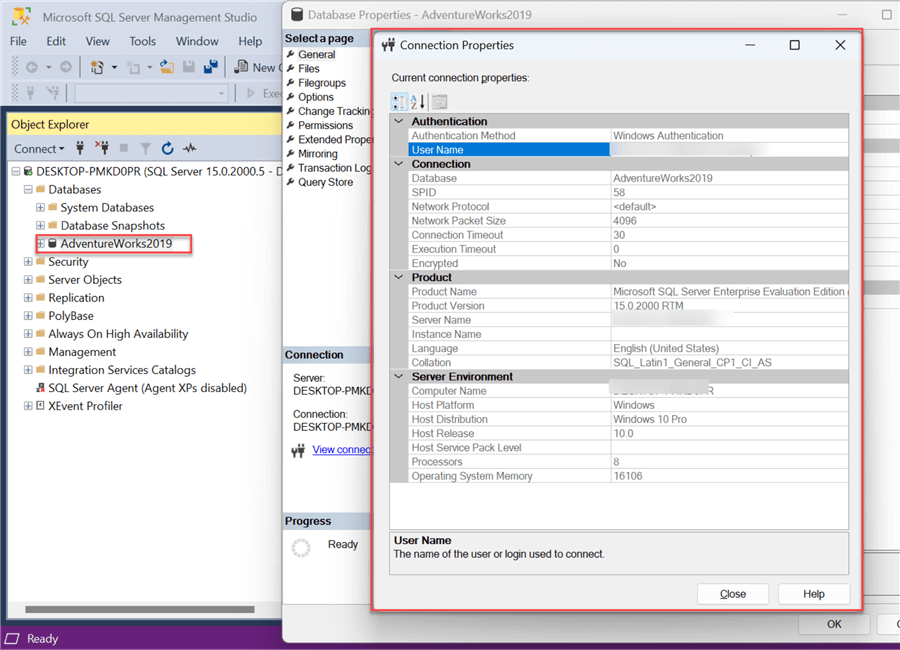900x650 pixels.
Task: Click the Property Pages icon in Connection Properties
Action: 440,102
